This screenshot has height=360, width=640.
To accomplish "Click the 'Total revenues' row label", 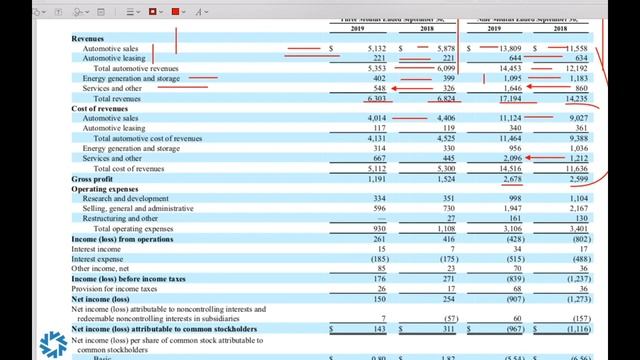I will (117, 99).
